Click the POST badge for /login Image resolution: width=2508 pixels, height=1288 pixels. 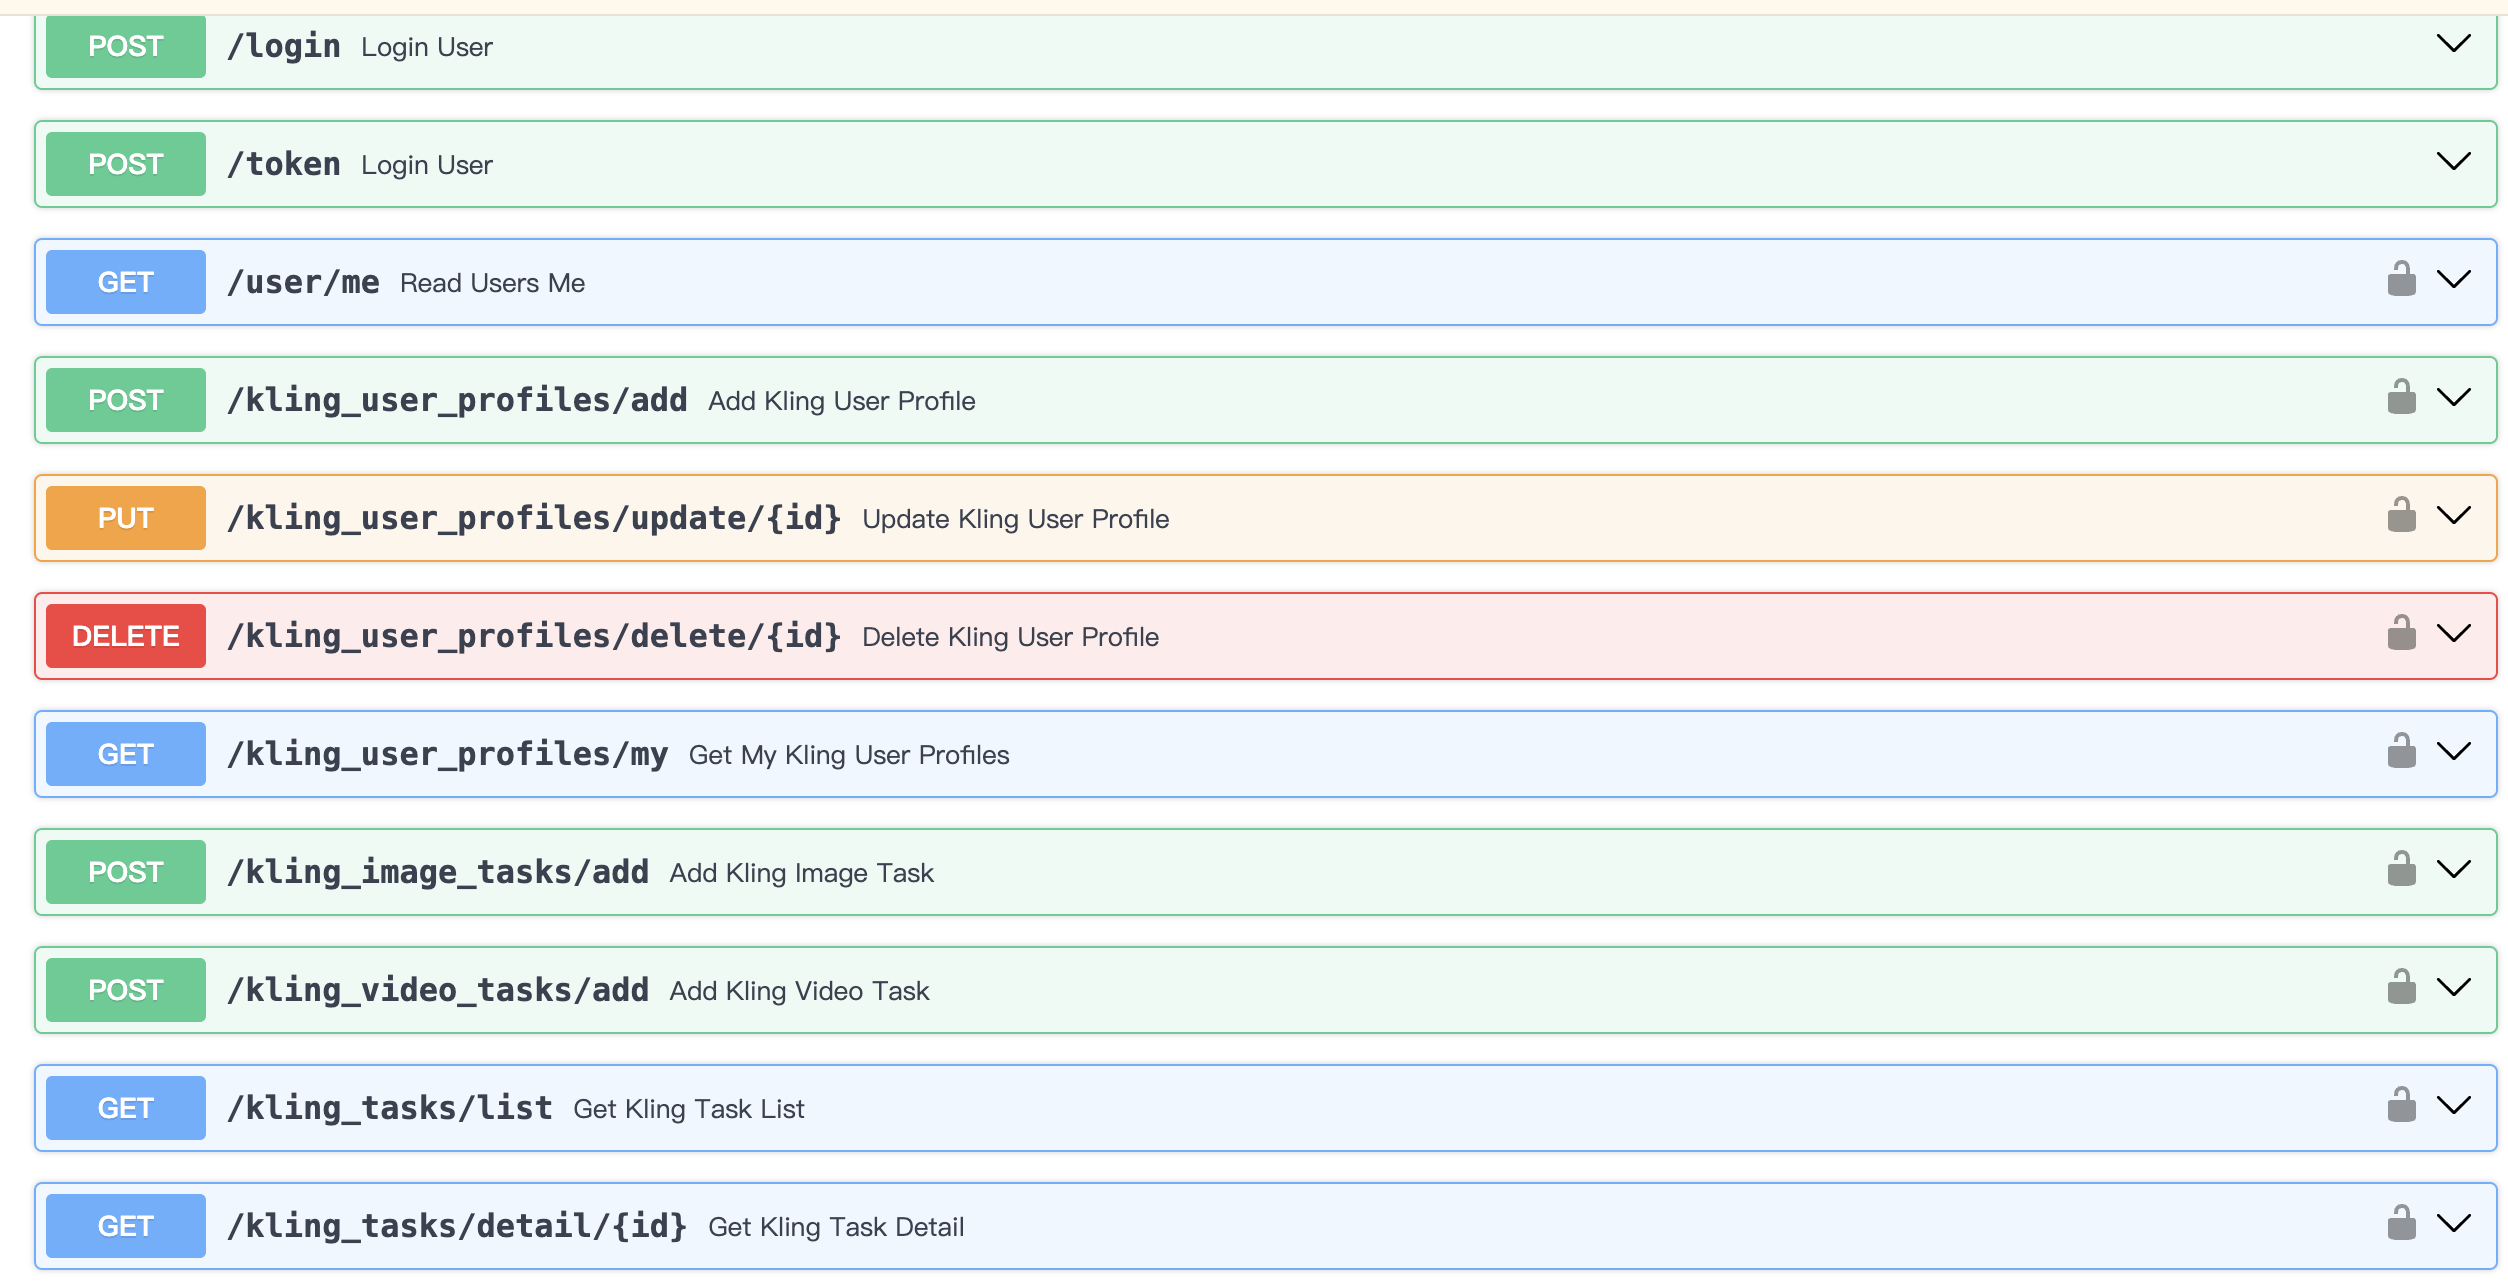pyautogui.click(x=126, y=46)
